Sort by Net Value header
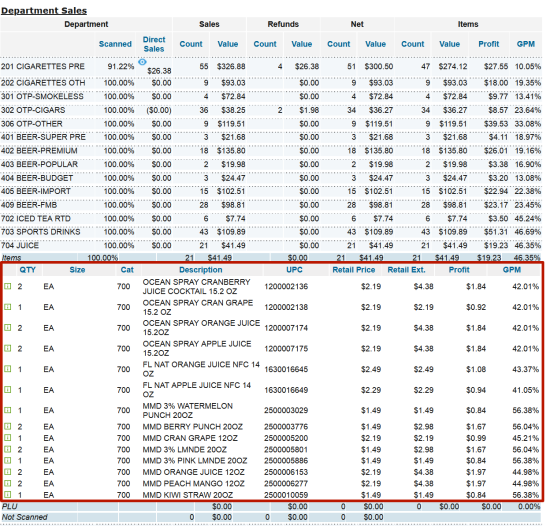Viewport: 550px width, 526px height. click(375, 44)
